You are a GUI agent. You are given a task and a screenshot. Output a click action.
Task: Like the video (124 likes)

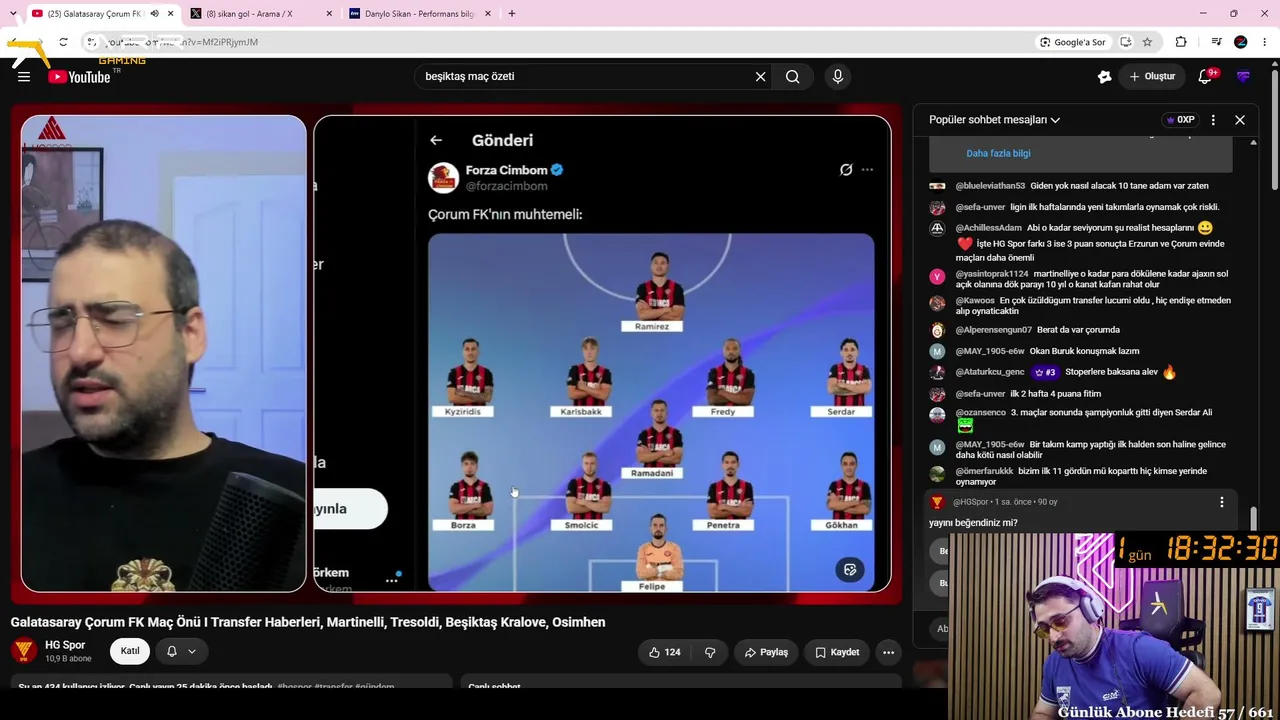pos(664,652)
